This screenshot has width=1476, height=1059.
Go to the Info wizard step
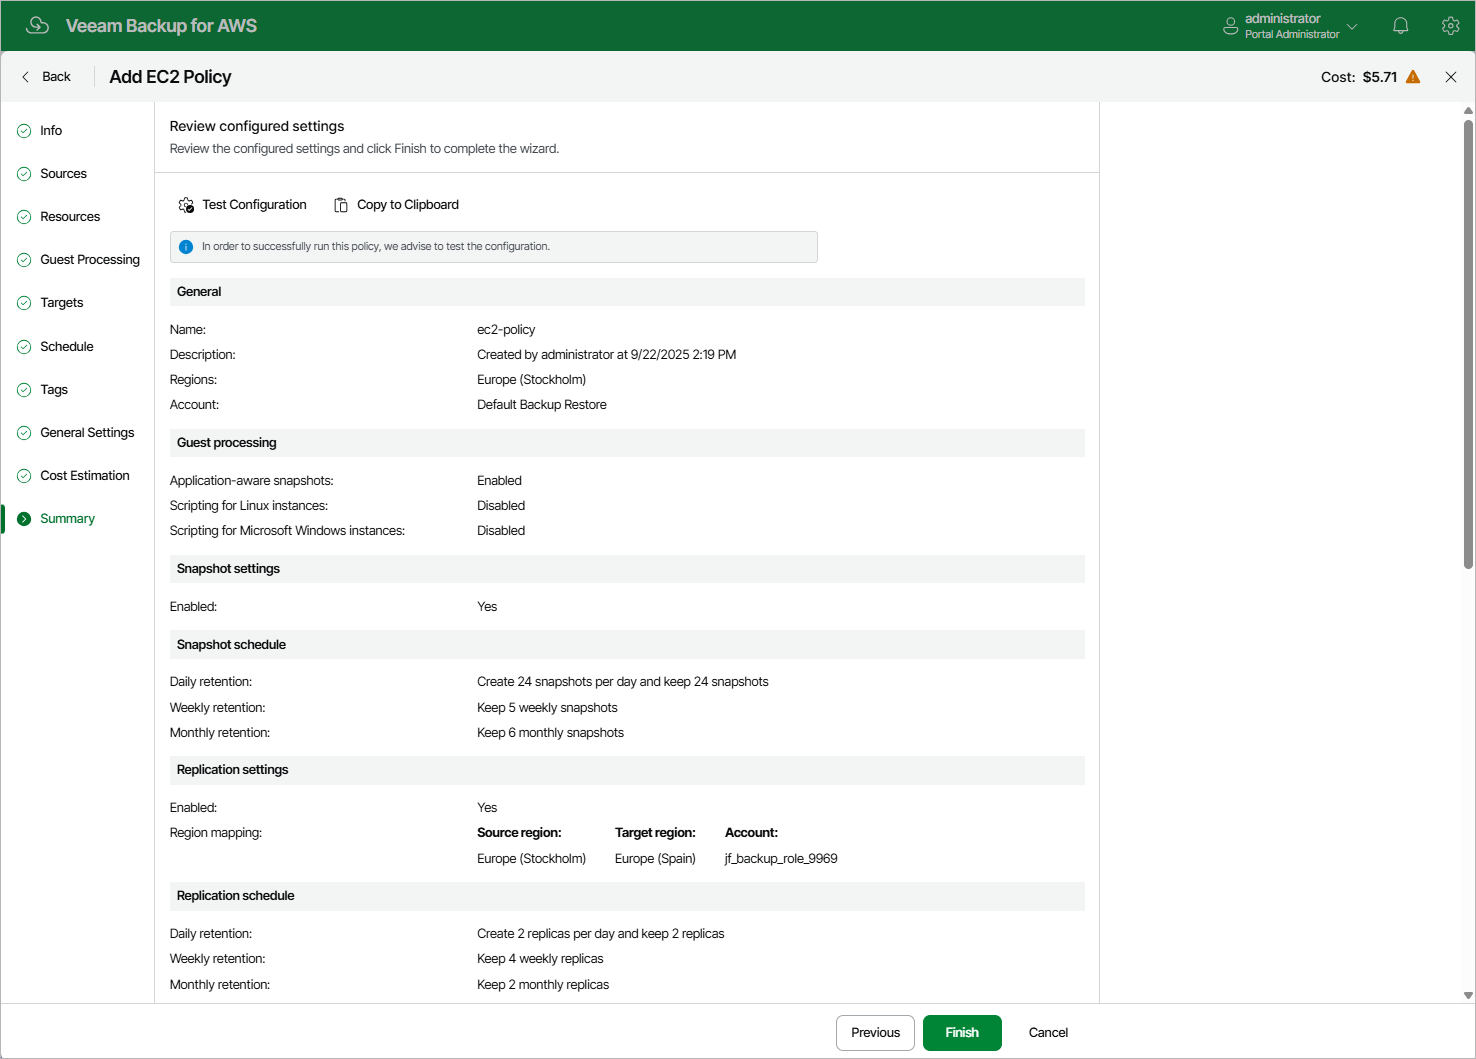51,131
